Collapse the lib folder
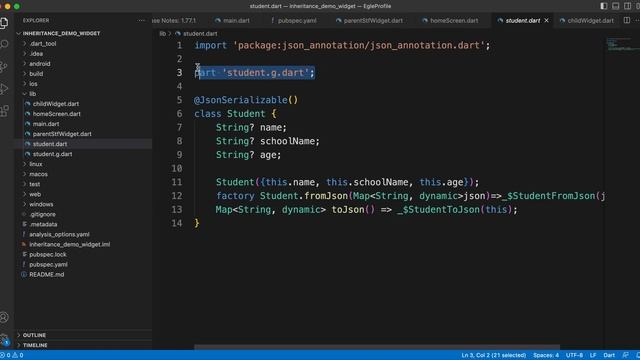The height and width of the screenshot is (360, 640). coord(32,94)
